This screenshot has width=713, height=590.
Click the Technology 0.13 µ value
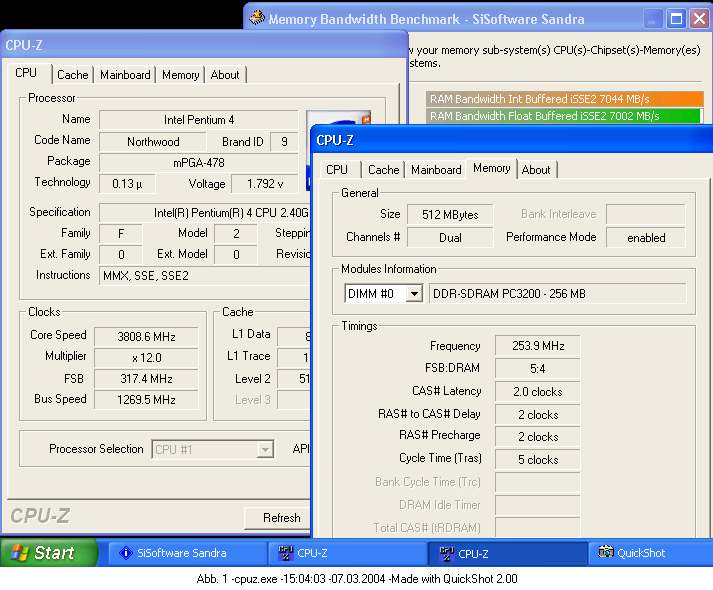[x=127, y=184]
